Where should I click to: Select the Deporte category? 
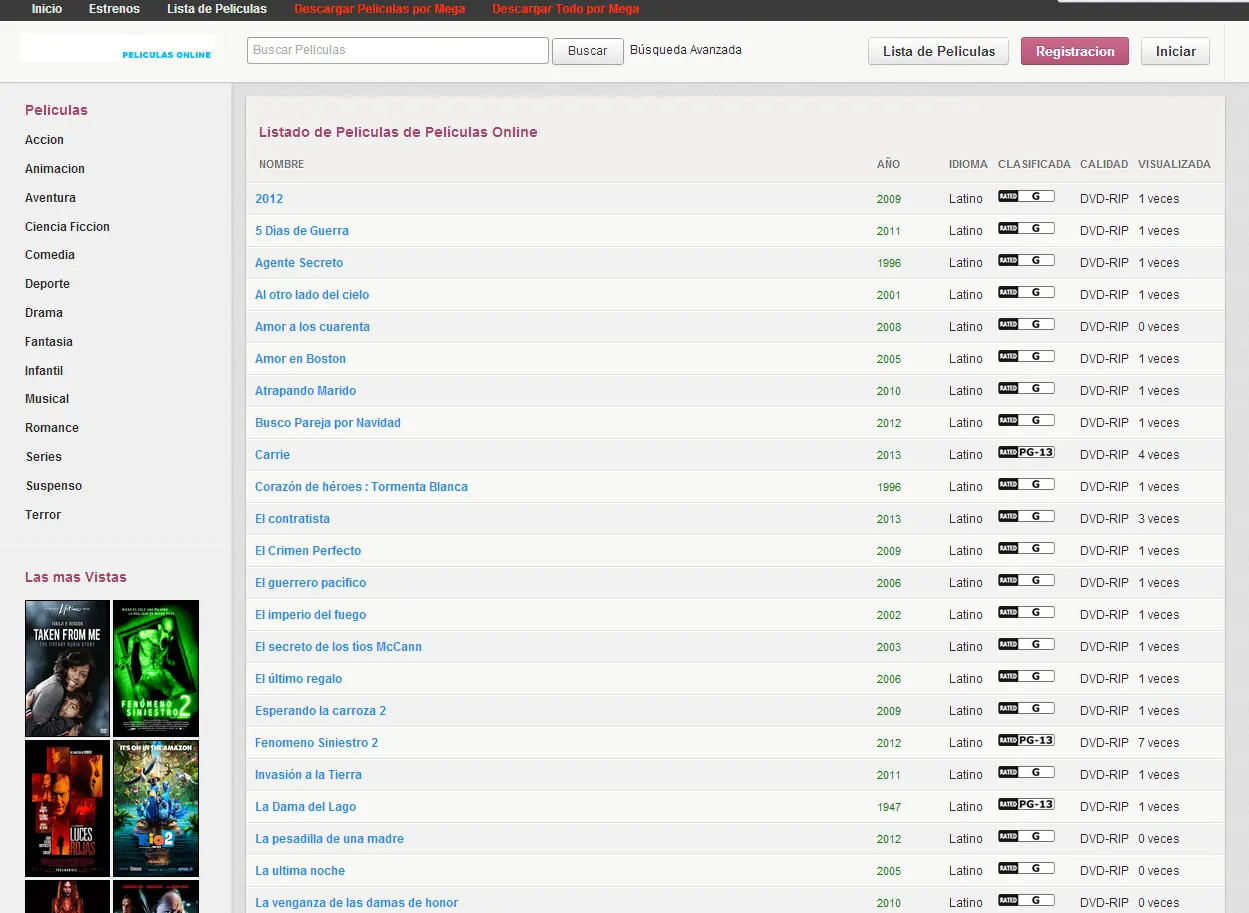click(48, 284)
